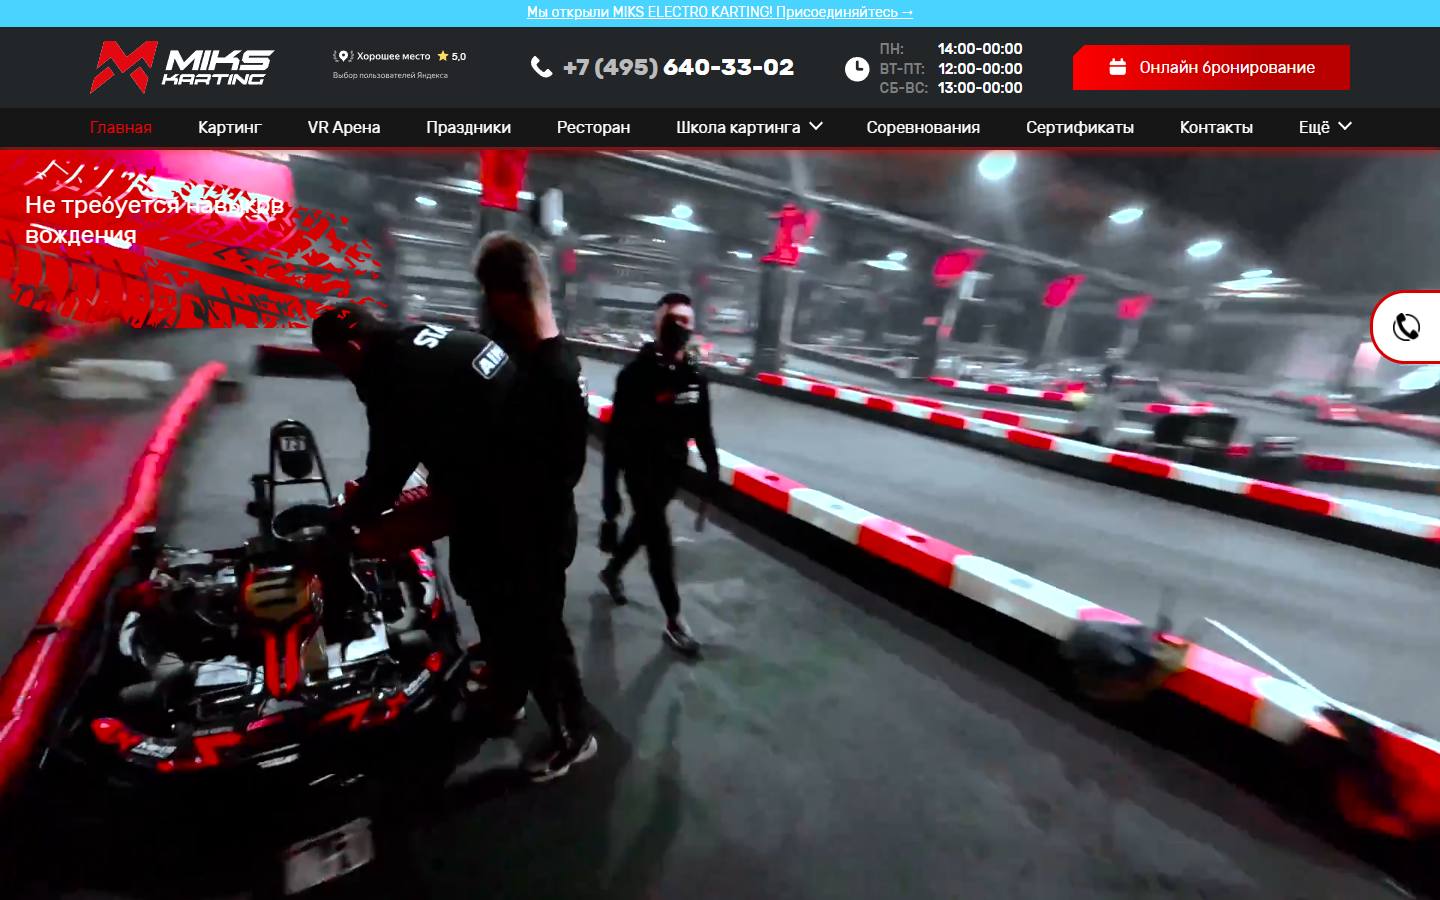Expand the Ещё menu chevron
The height and width of the screenshot is (900, 1440).
pyautogui.click(x=1345, y=126)
